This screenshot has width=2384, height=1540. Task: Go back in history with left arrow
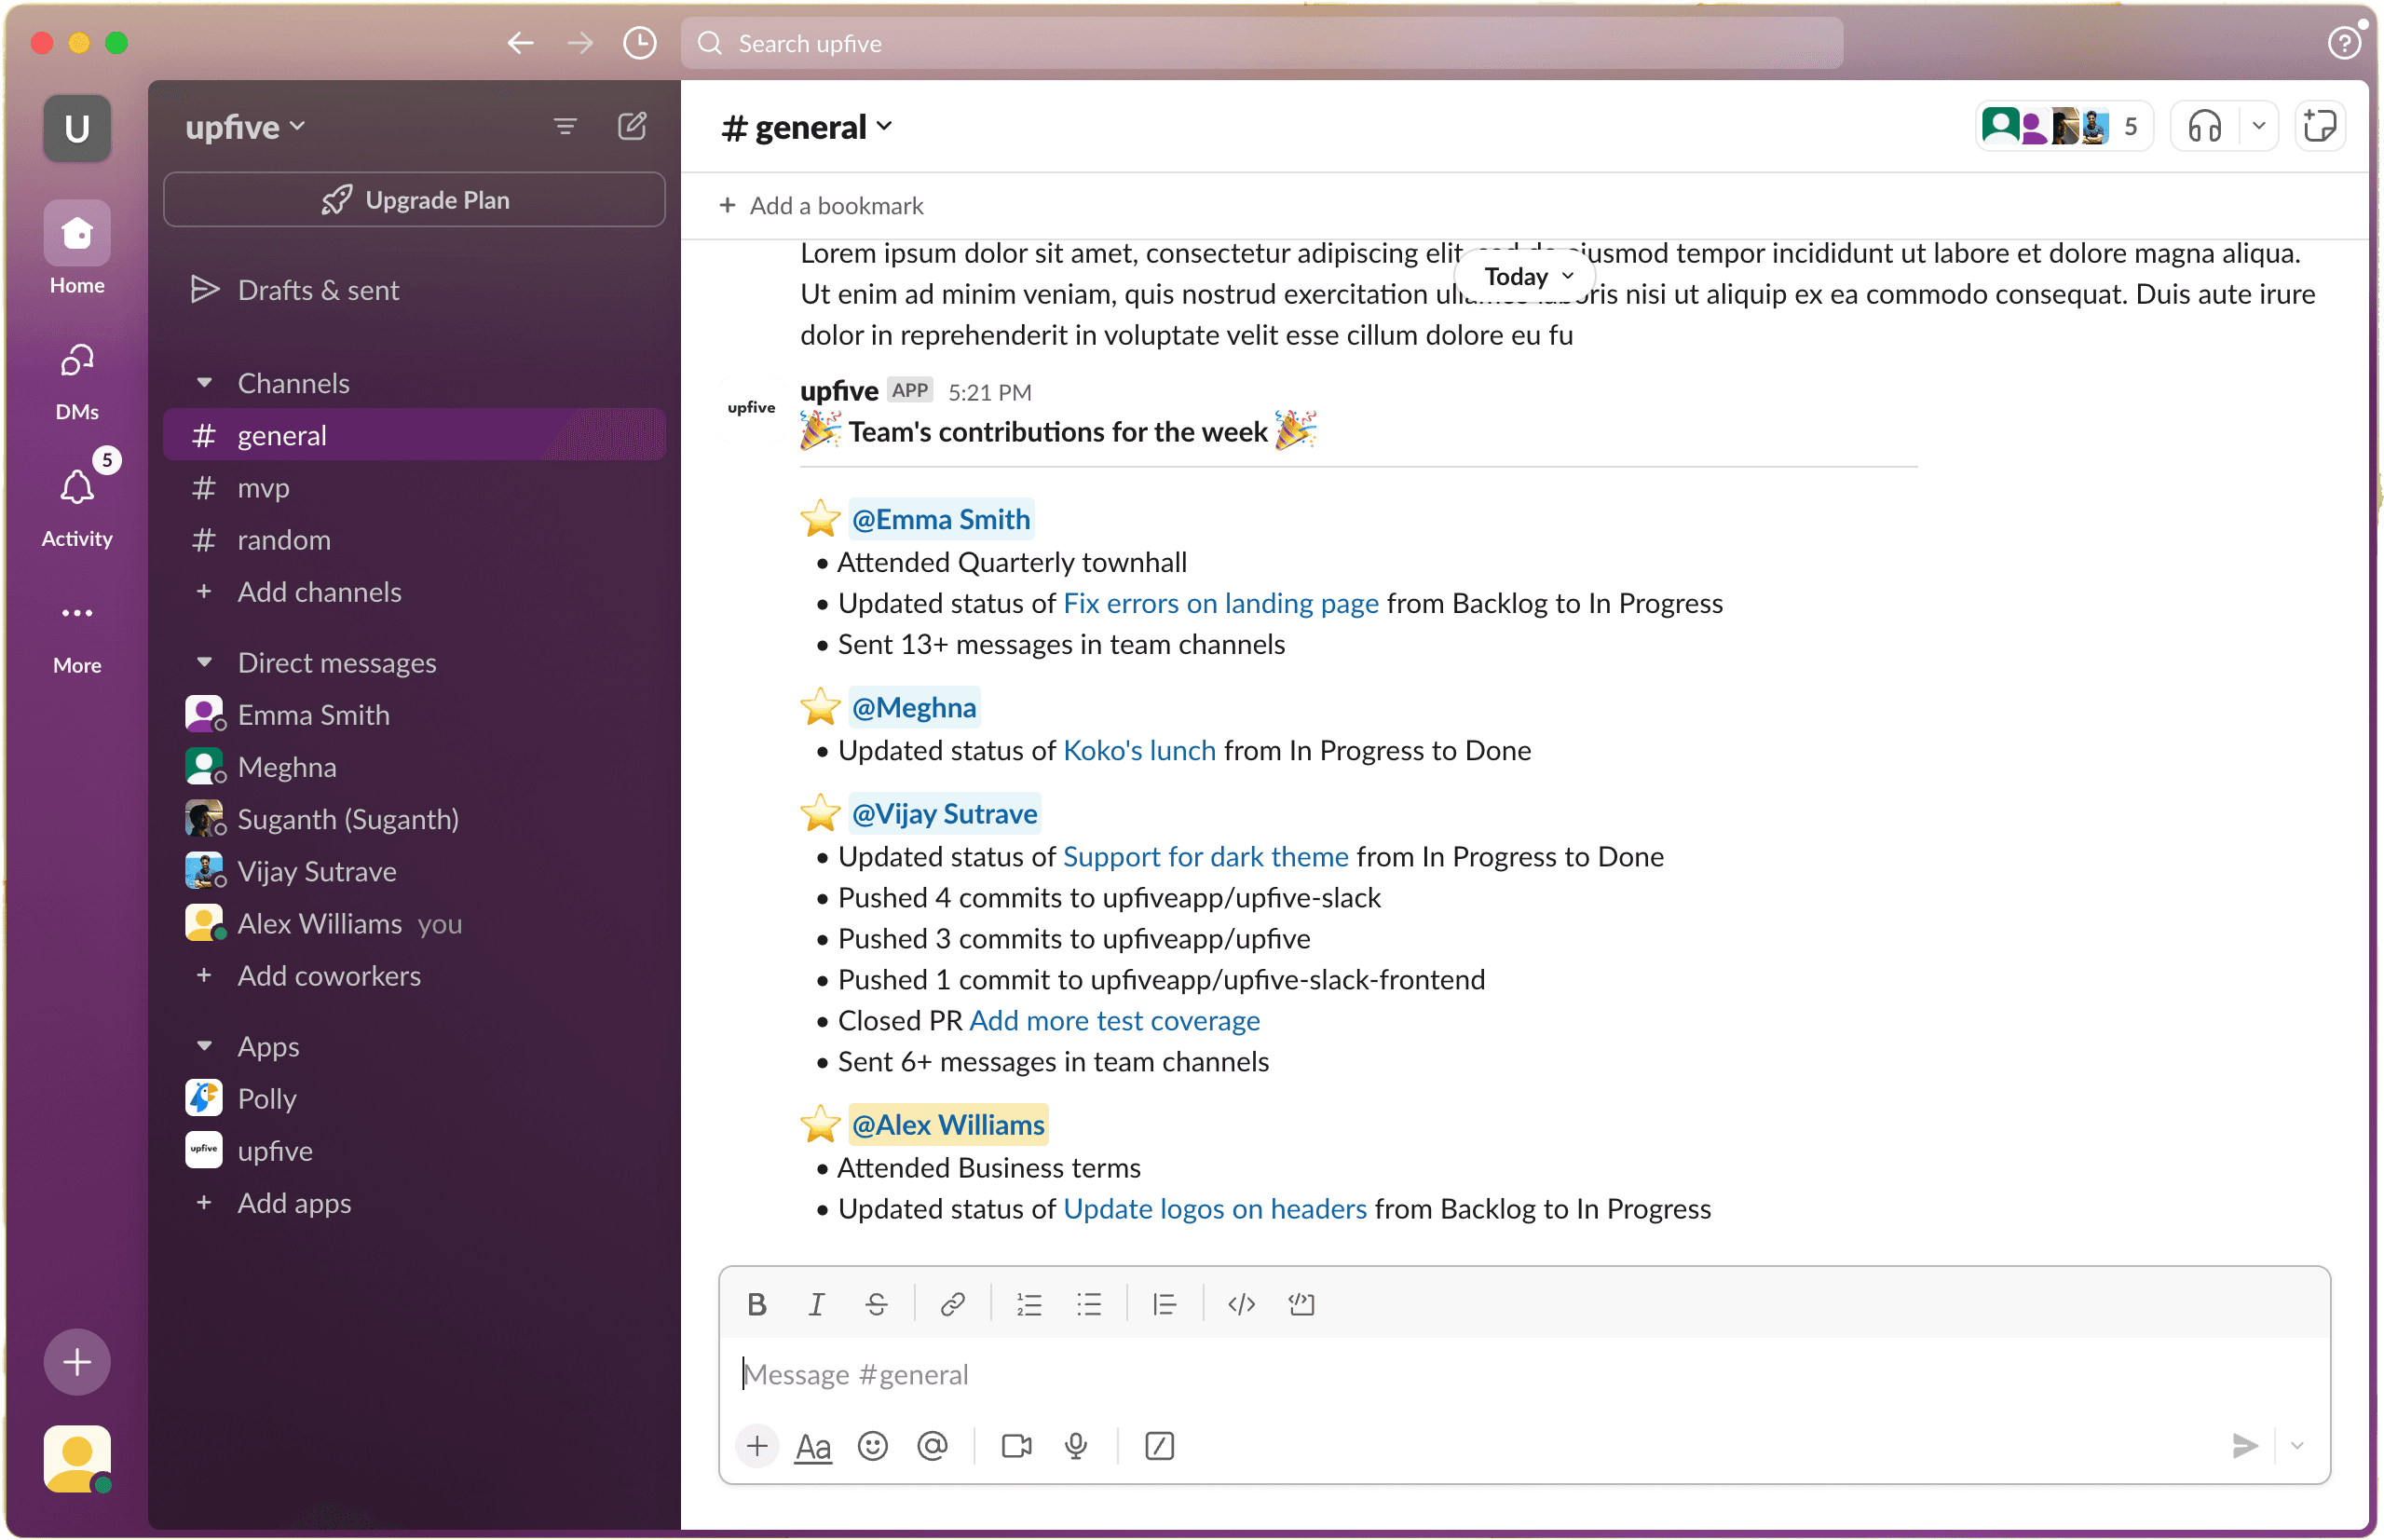[x=520, y=43]
